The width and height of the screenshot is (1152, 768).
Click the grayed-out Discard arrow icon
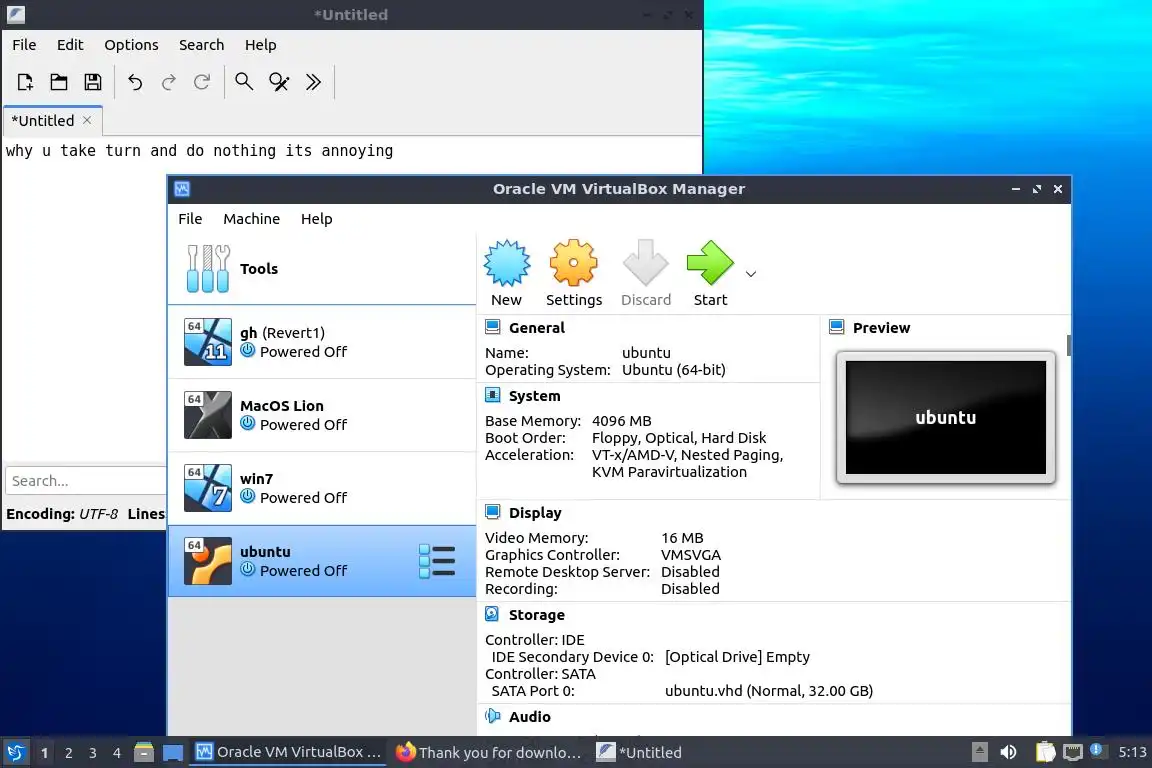tap(645, 263)
